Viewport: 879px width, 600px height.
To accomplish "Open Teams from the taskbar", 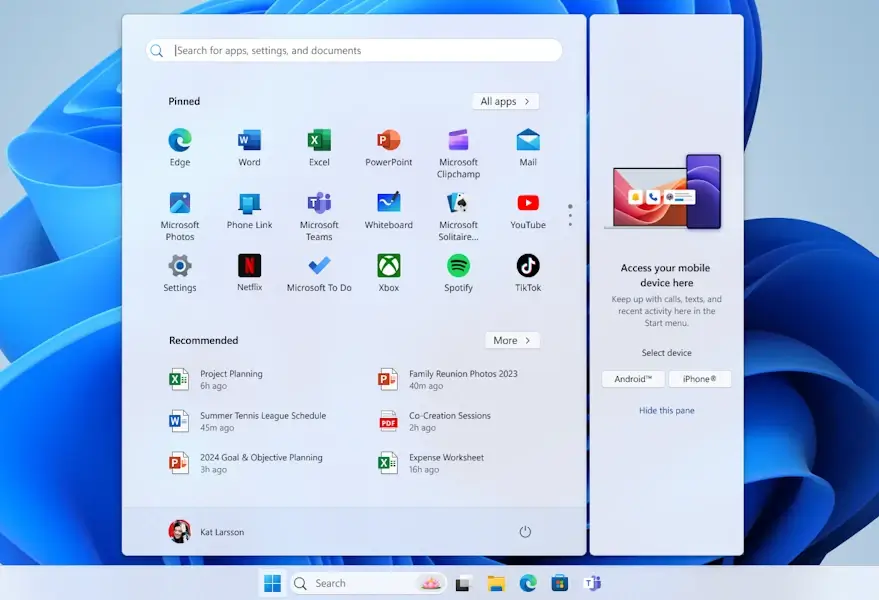I will pos(592,583).
